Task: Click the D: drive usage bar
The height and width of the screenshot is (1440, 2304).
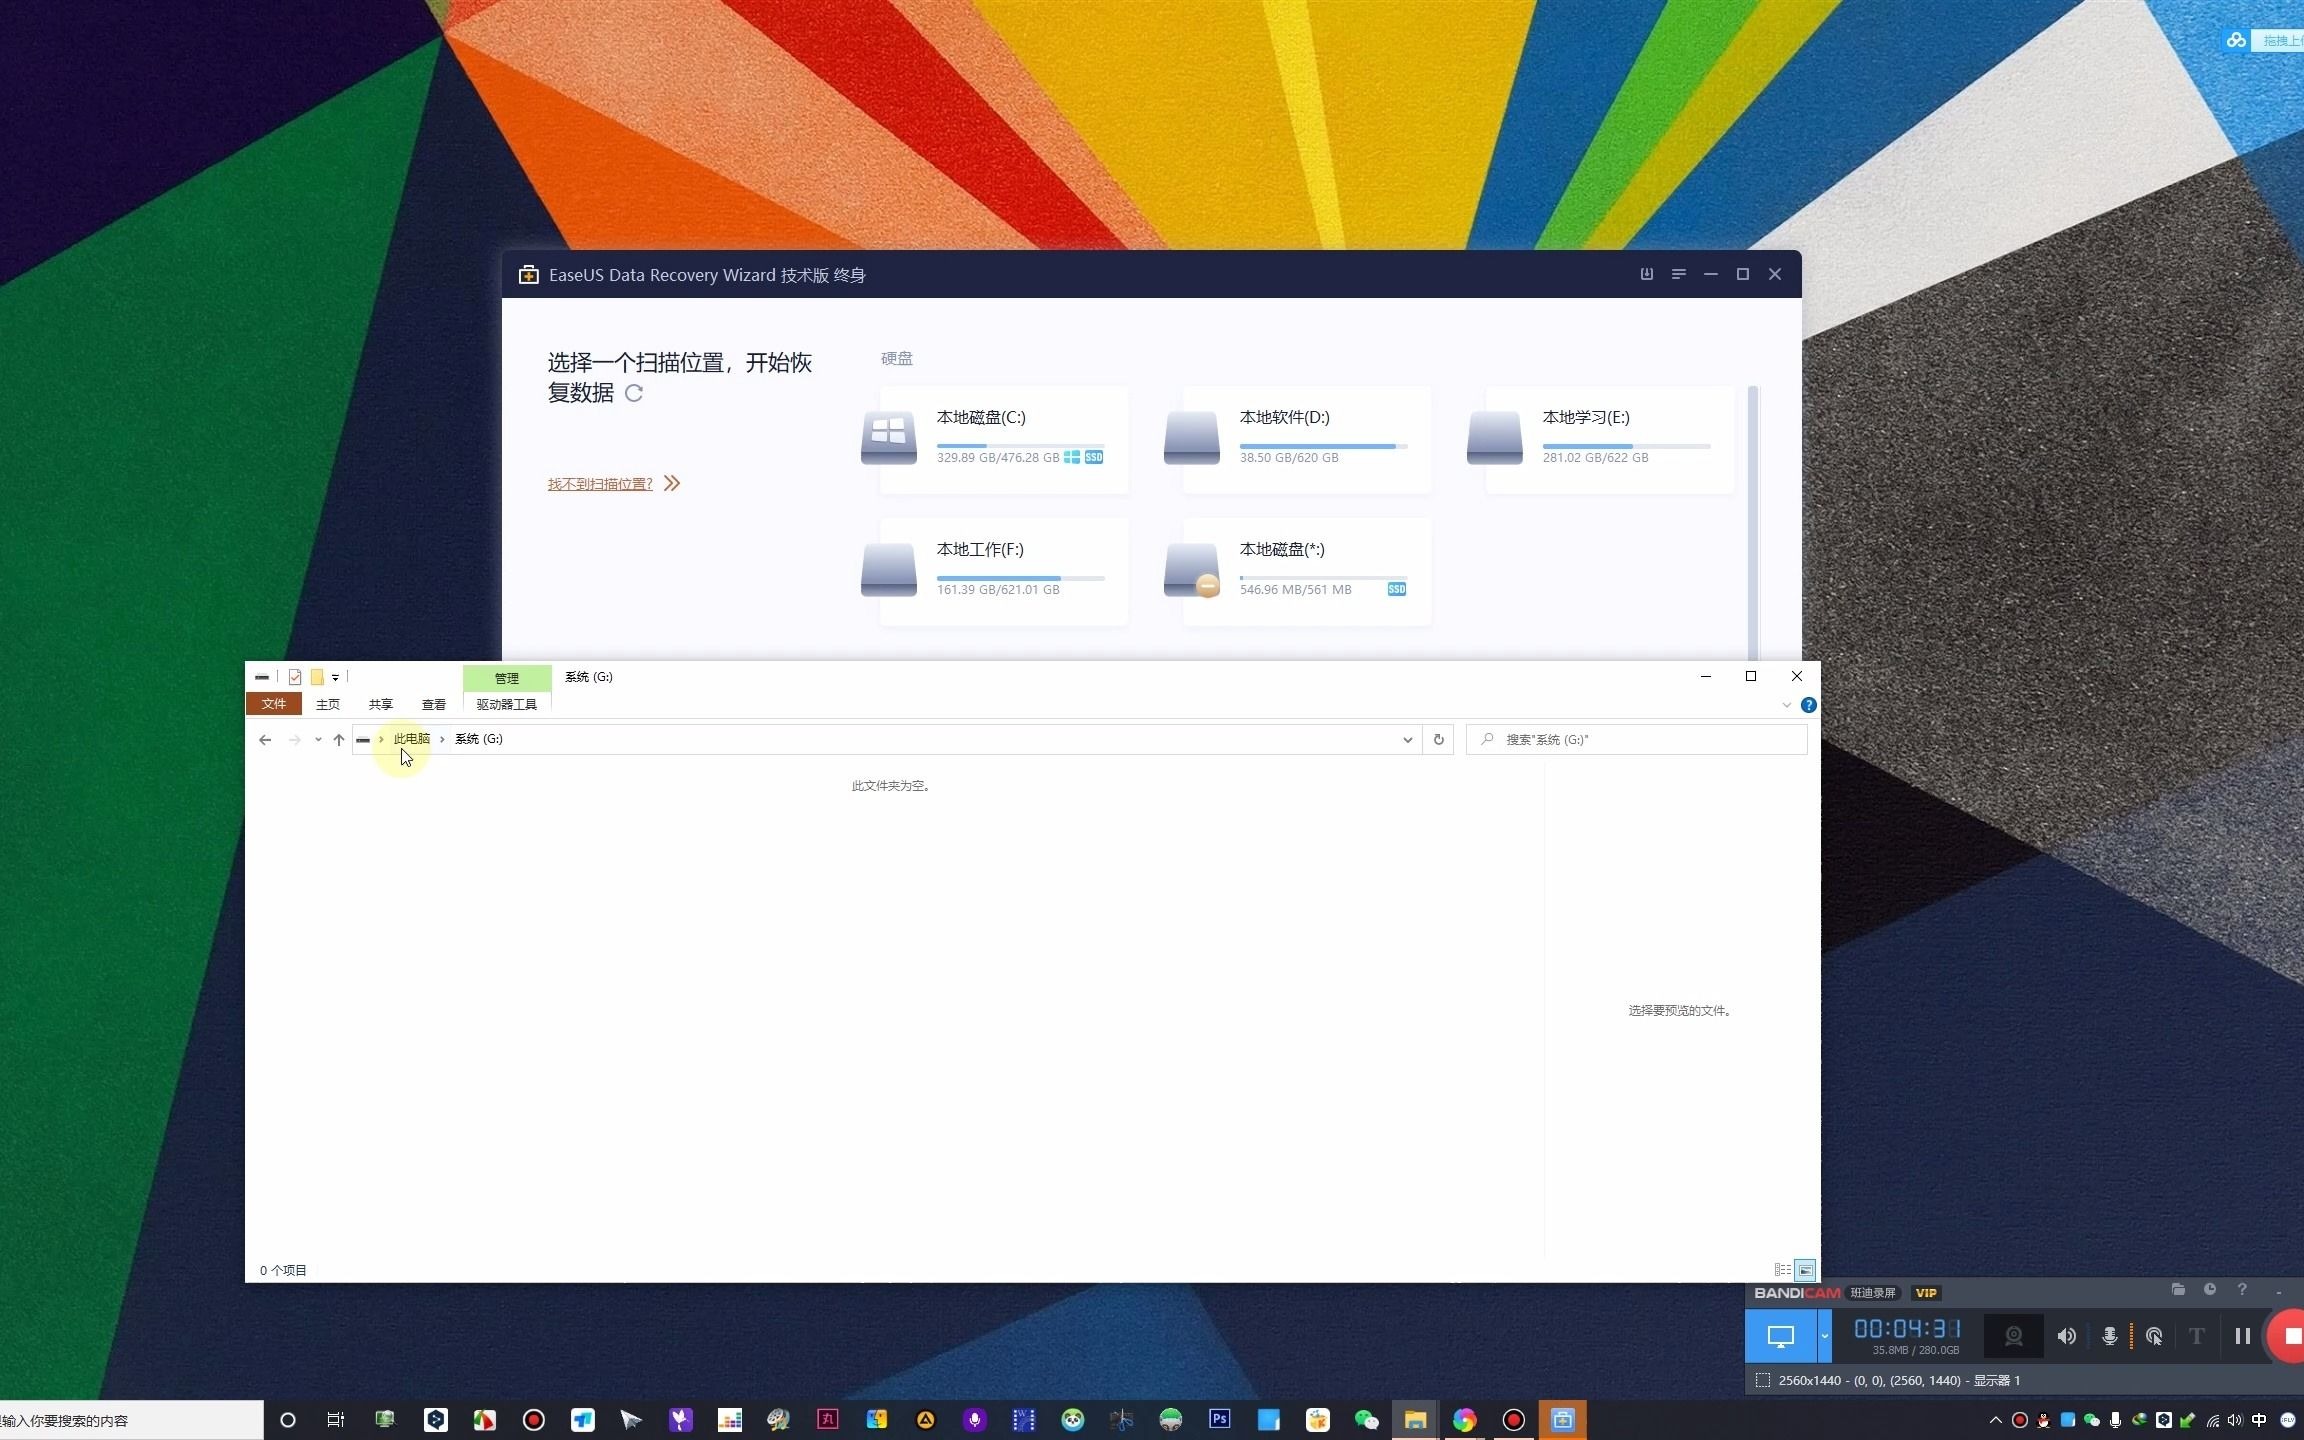Action: point(1323,446)
